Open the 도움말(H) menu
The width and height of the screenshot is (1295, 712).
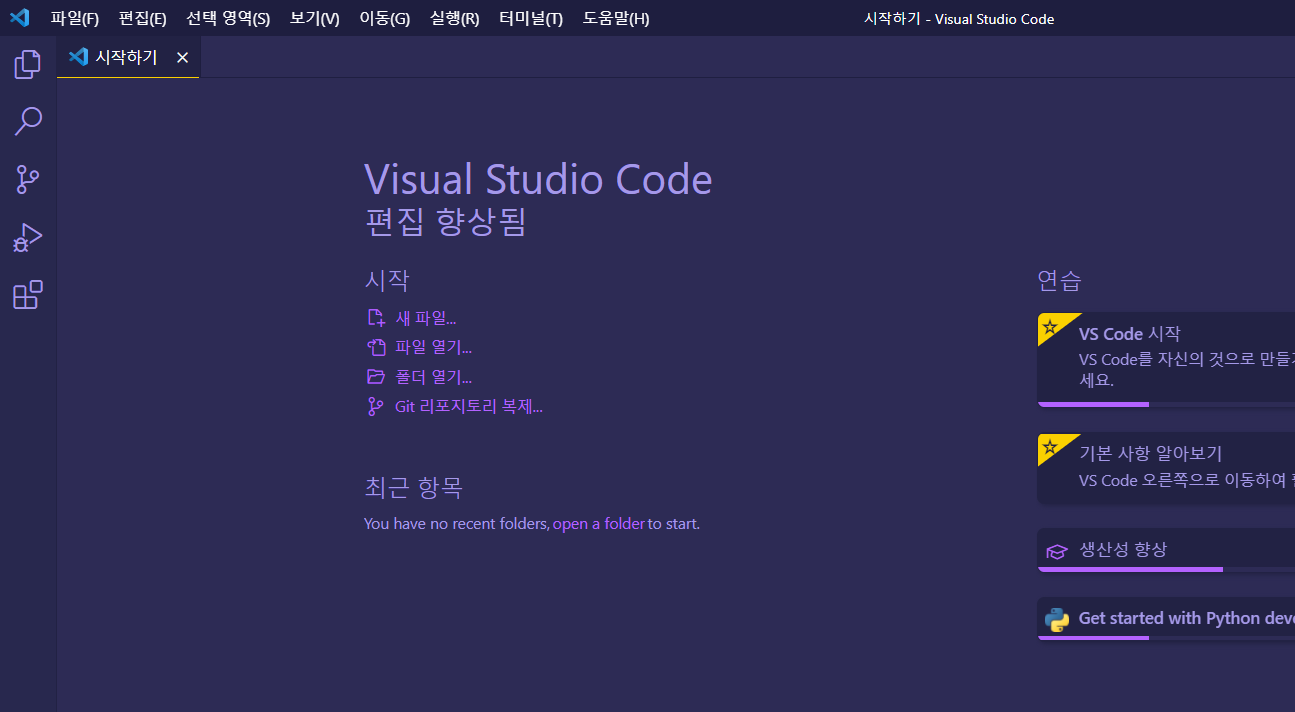[616, 19]
